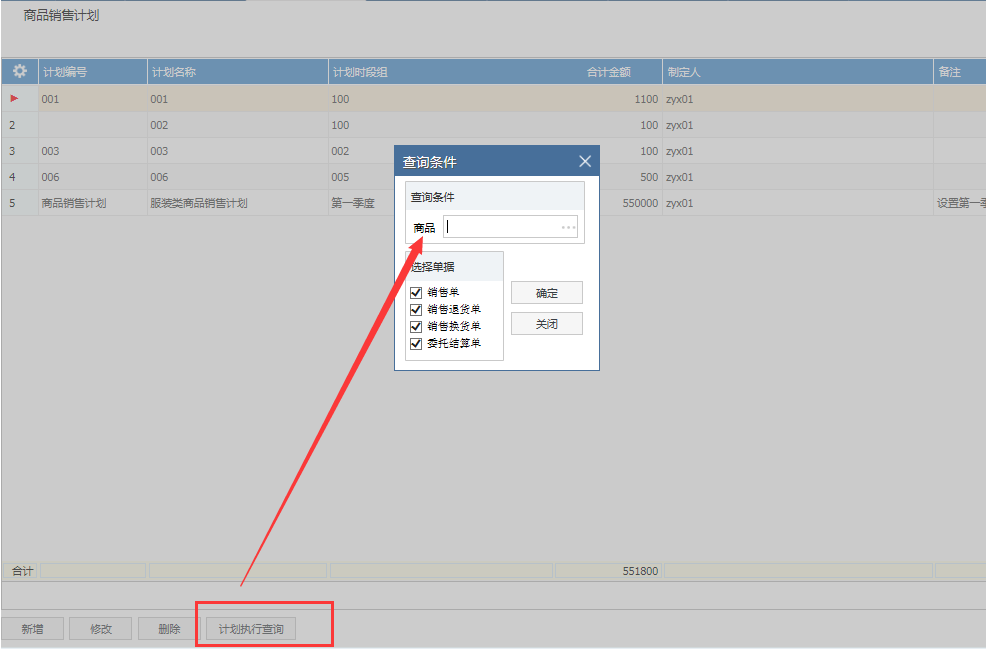Close the 查询条件 dialog
The height and width of the screenshot is (649, 986).
pos(585,162)
